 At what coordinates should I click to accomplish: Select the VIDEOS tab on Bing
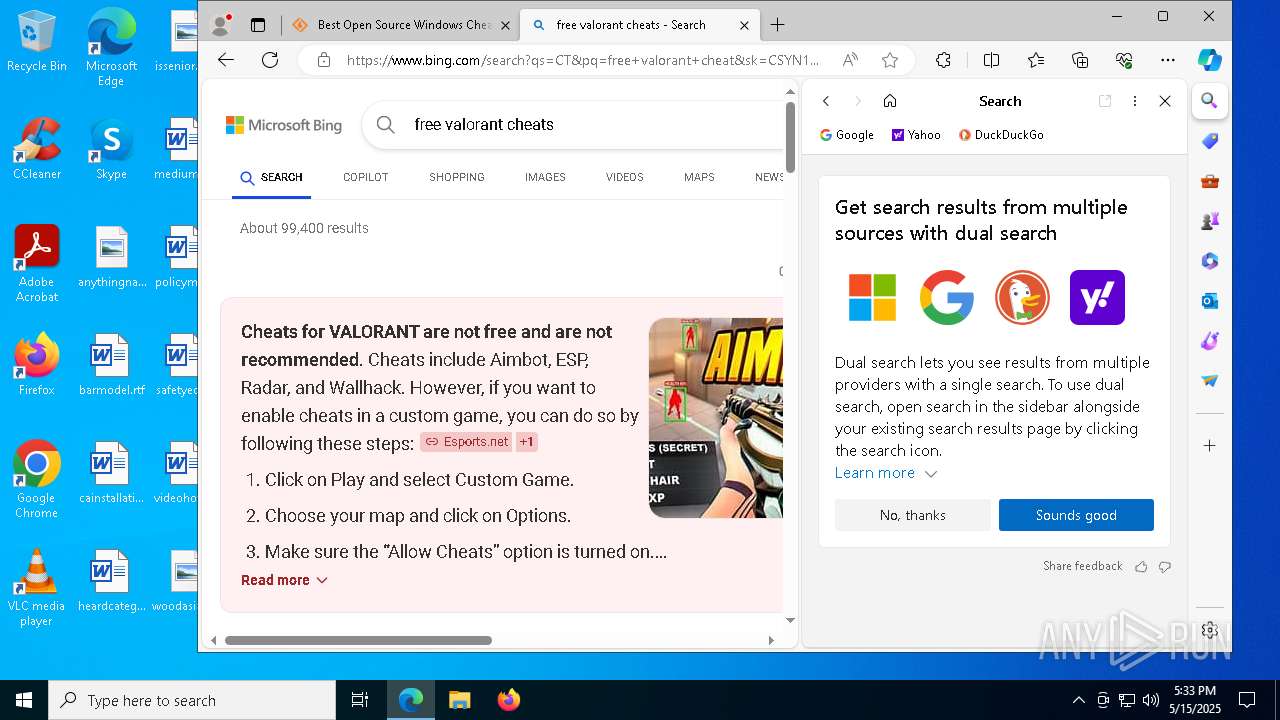625,177
